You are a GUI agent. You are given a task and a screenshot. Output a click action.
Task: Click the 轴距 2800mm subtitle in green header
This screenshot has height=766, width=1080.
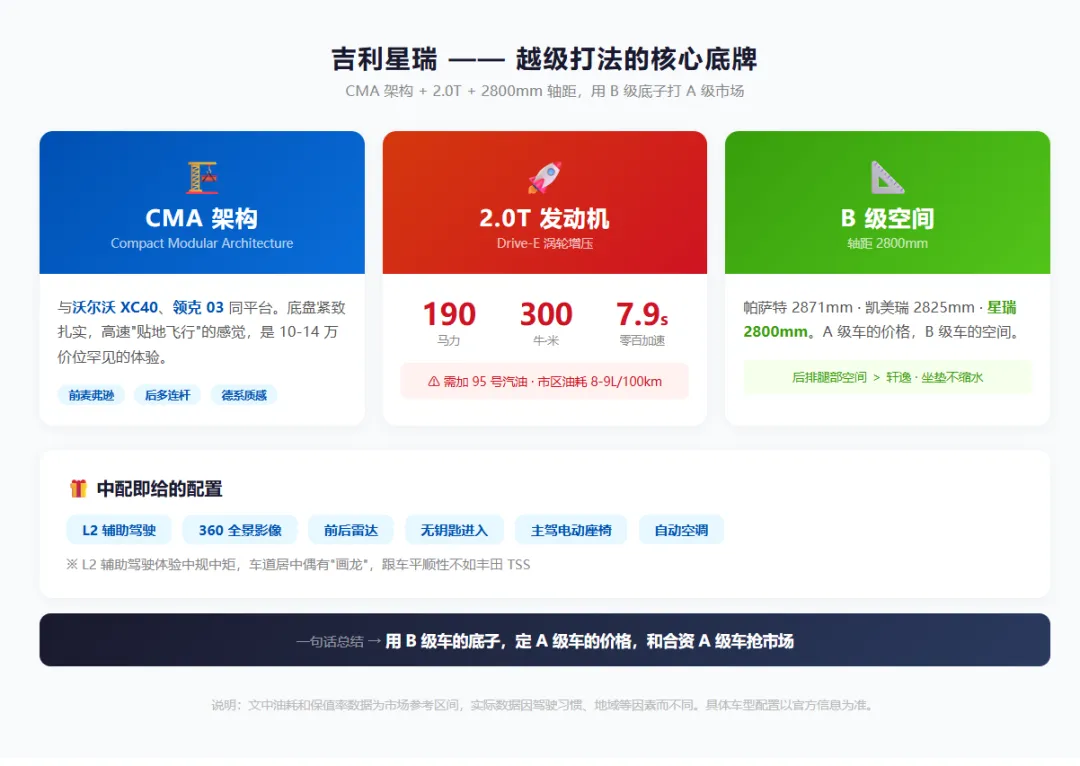pyautogui.click(x=887, y=243)
